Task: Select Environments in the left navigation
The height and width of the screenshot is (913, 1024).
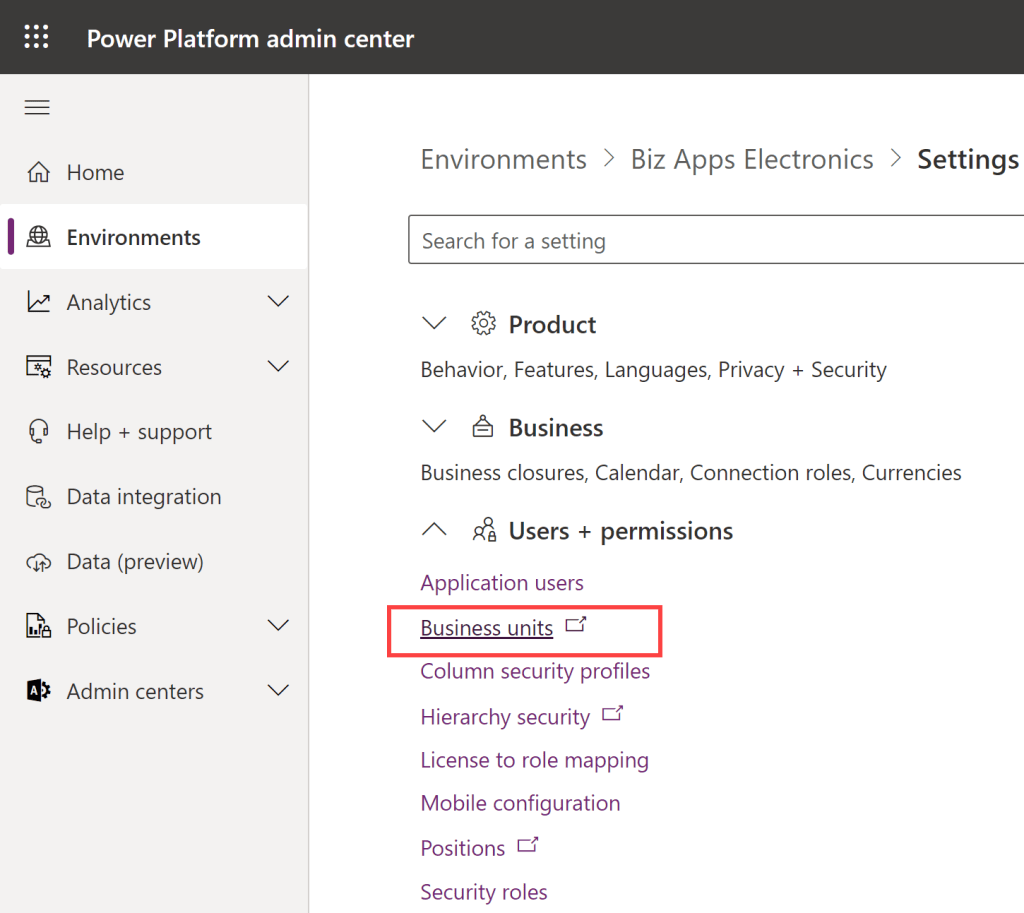Action: coord(133,237)
